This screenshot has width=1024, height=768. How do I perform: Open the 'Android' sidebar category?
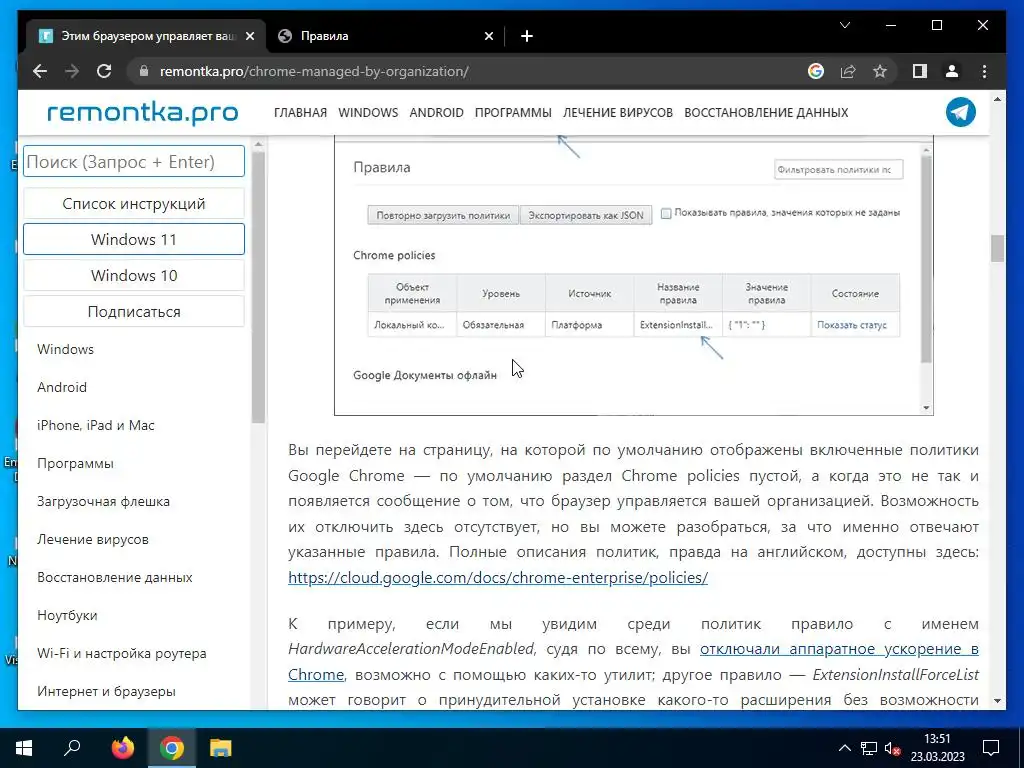(62, 387)
